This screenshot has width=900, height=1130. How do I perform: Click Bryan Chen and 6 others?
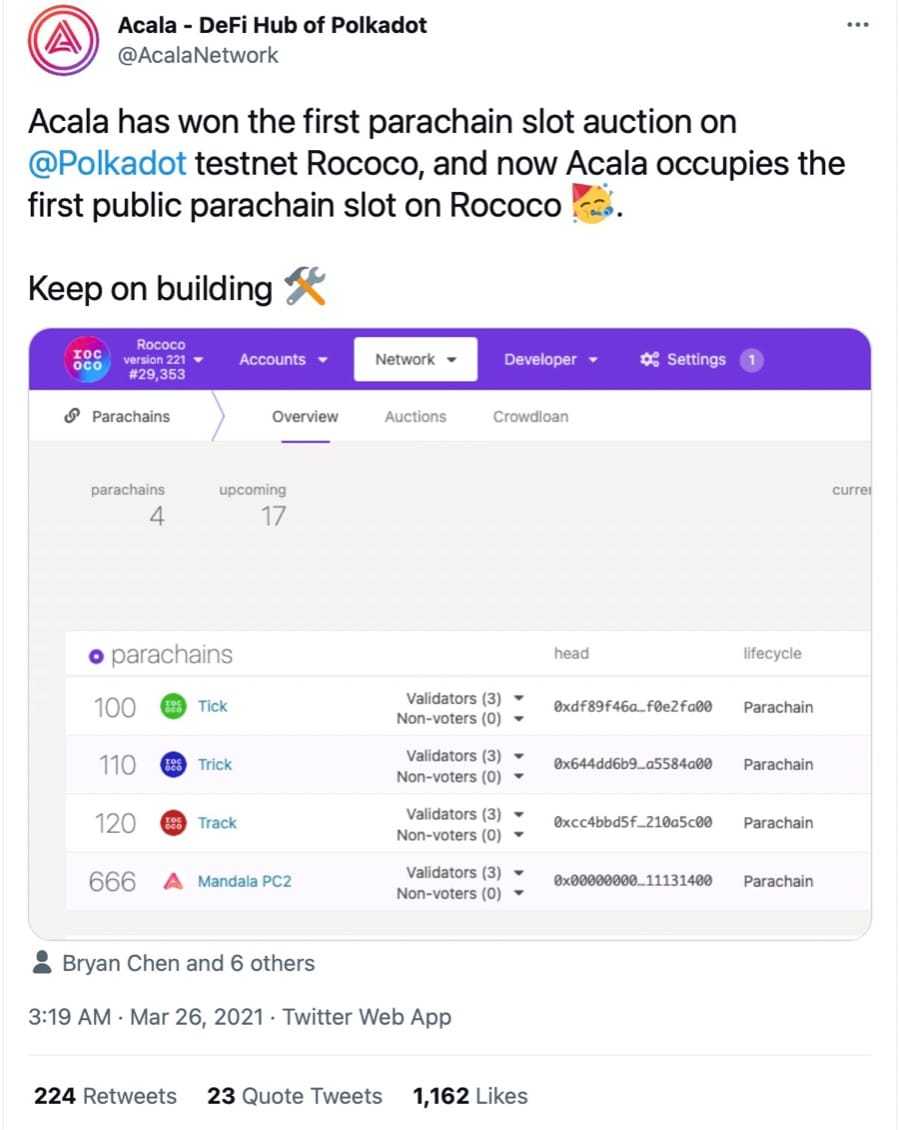click(x=187, y=963)
